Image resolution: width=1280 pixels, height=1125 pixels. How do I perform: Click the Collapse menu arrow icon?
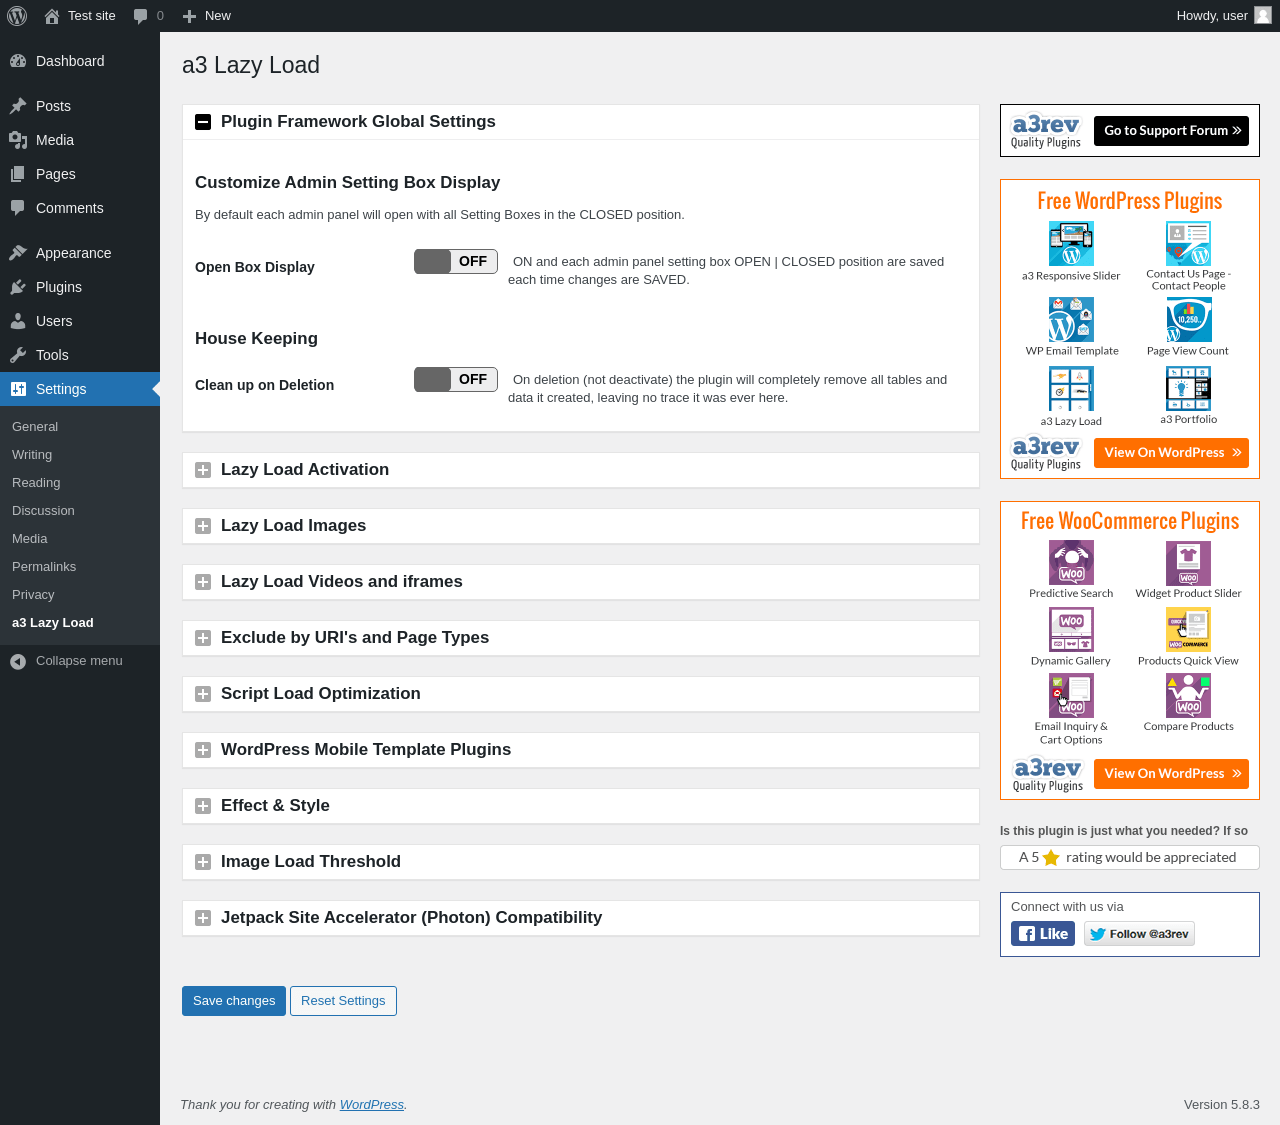[x=18, y=661]
